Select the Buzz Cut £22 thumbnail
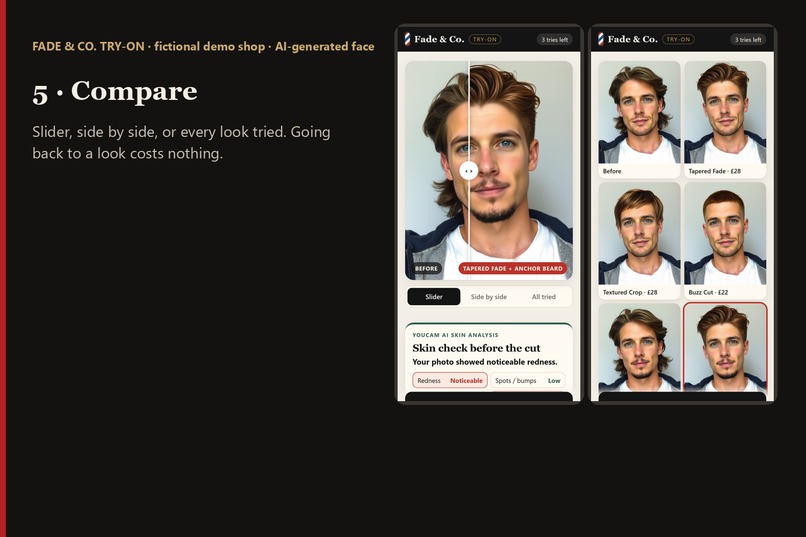This screenshot has width=806, height=537. (x=725, y=240)
